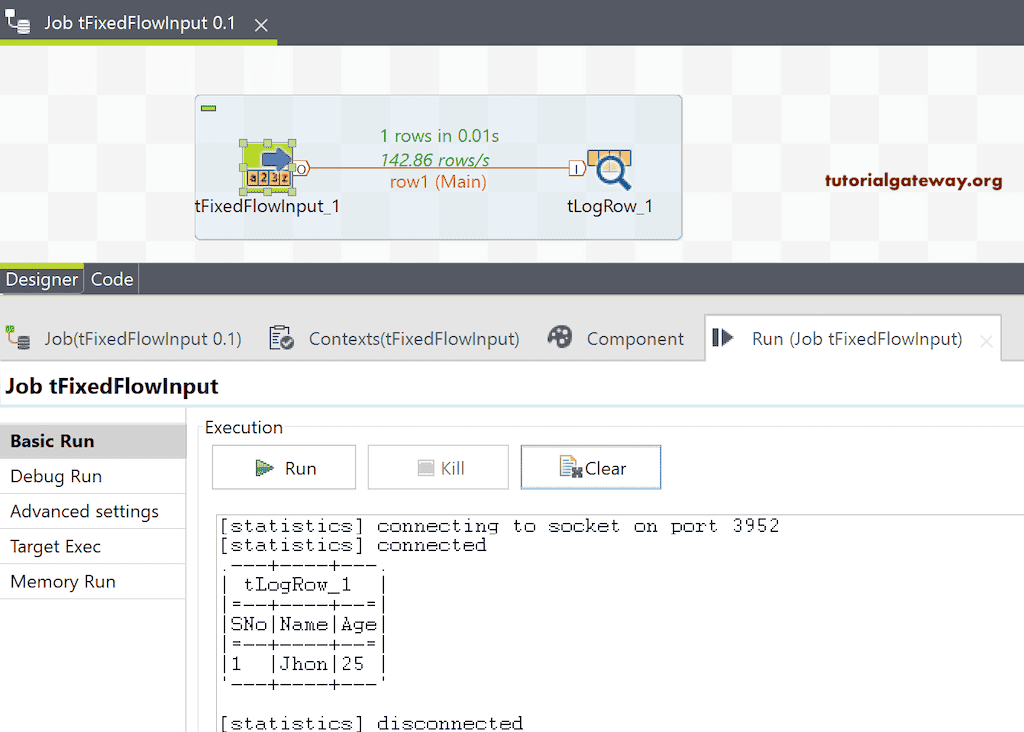The height and width of the screenshot is (732, 1024).
Task: Switch to the Code tab
Action: pyautogui.click(x=110, y=279)
